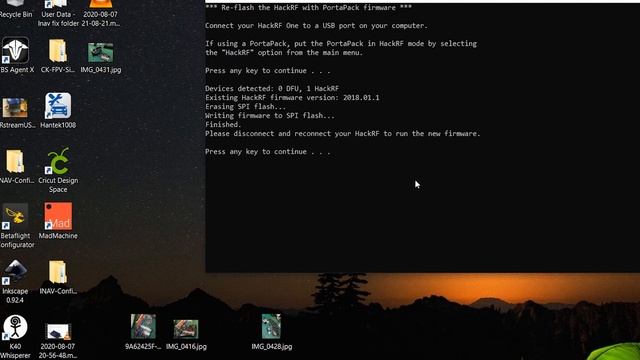Open the INAV-Confi folder beside Inkscape
This screenshot has width=640, height=360.
coord(58,278)
